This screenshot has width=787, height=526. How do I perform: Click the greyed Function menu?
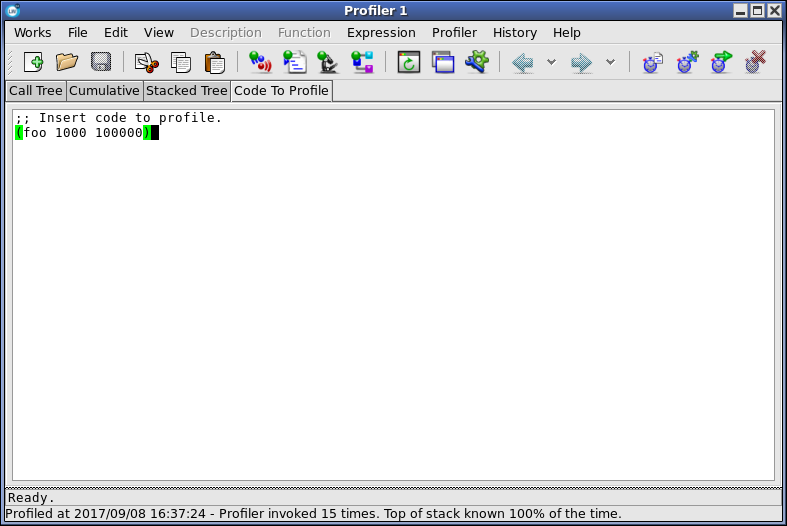click(304, 33)
